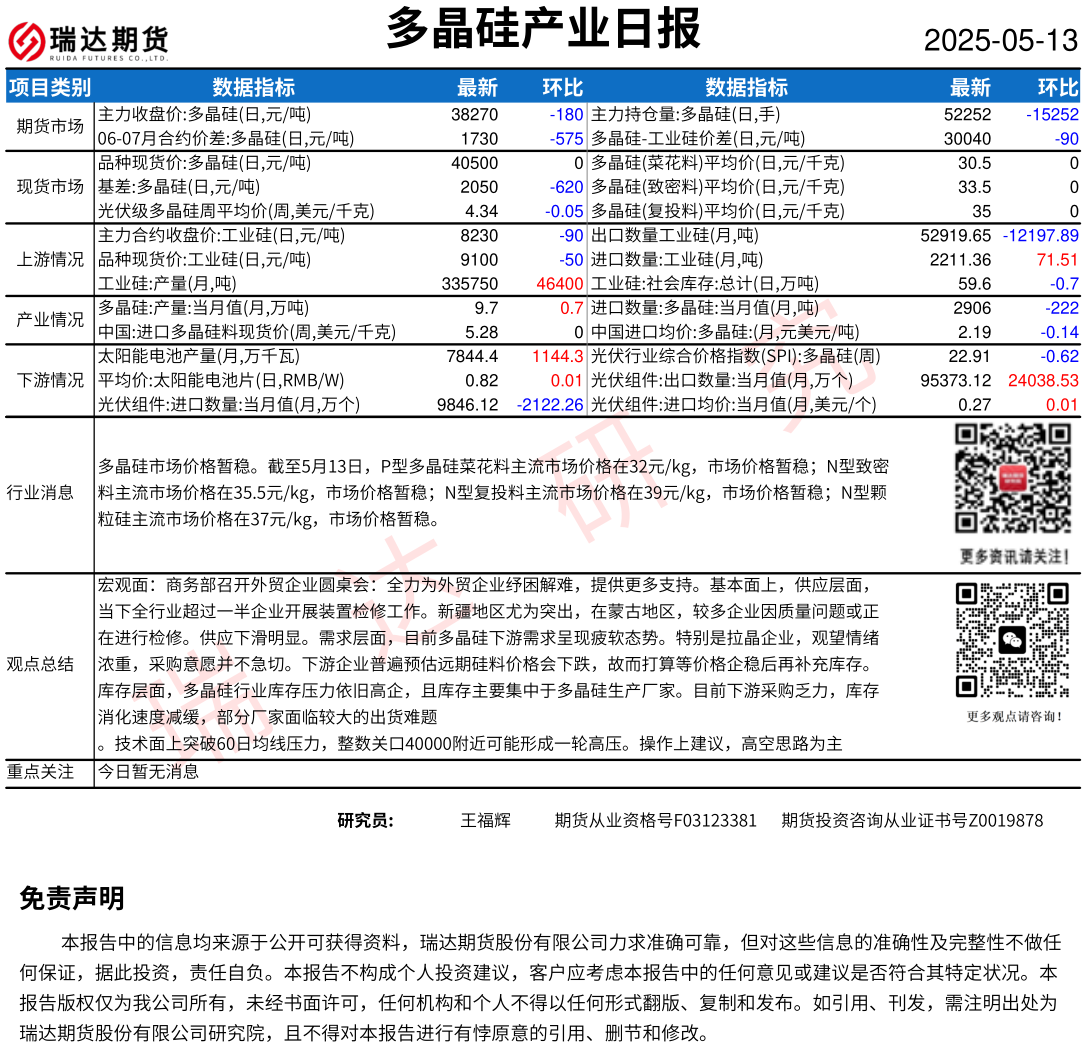The height and width of the screenshot is (1046, 1086).
Task: Click 多晶硅-工业硅价差 value 30040
Action: pos(968,139)
